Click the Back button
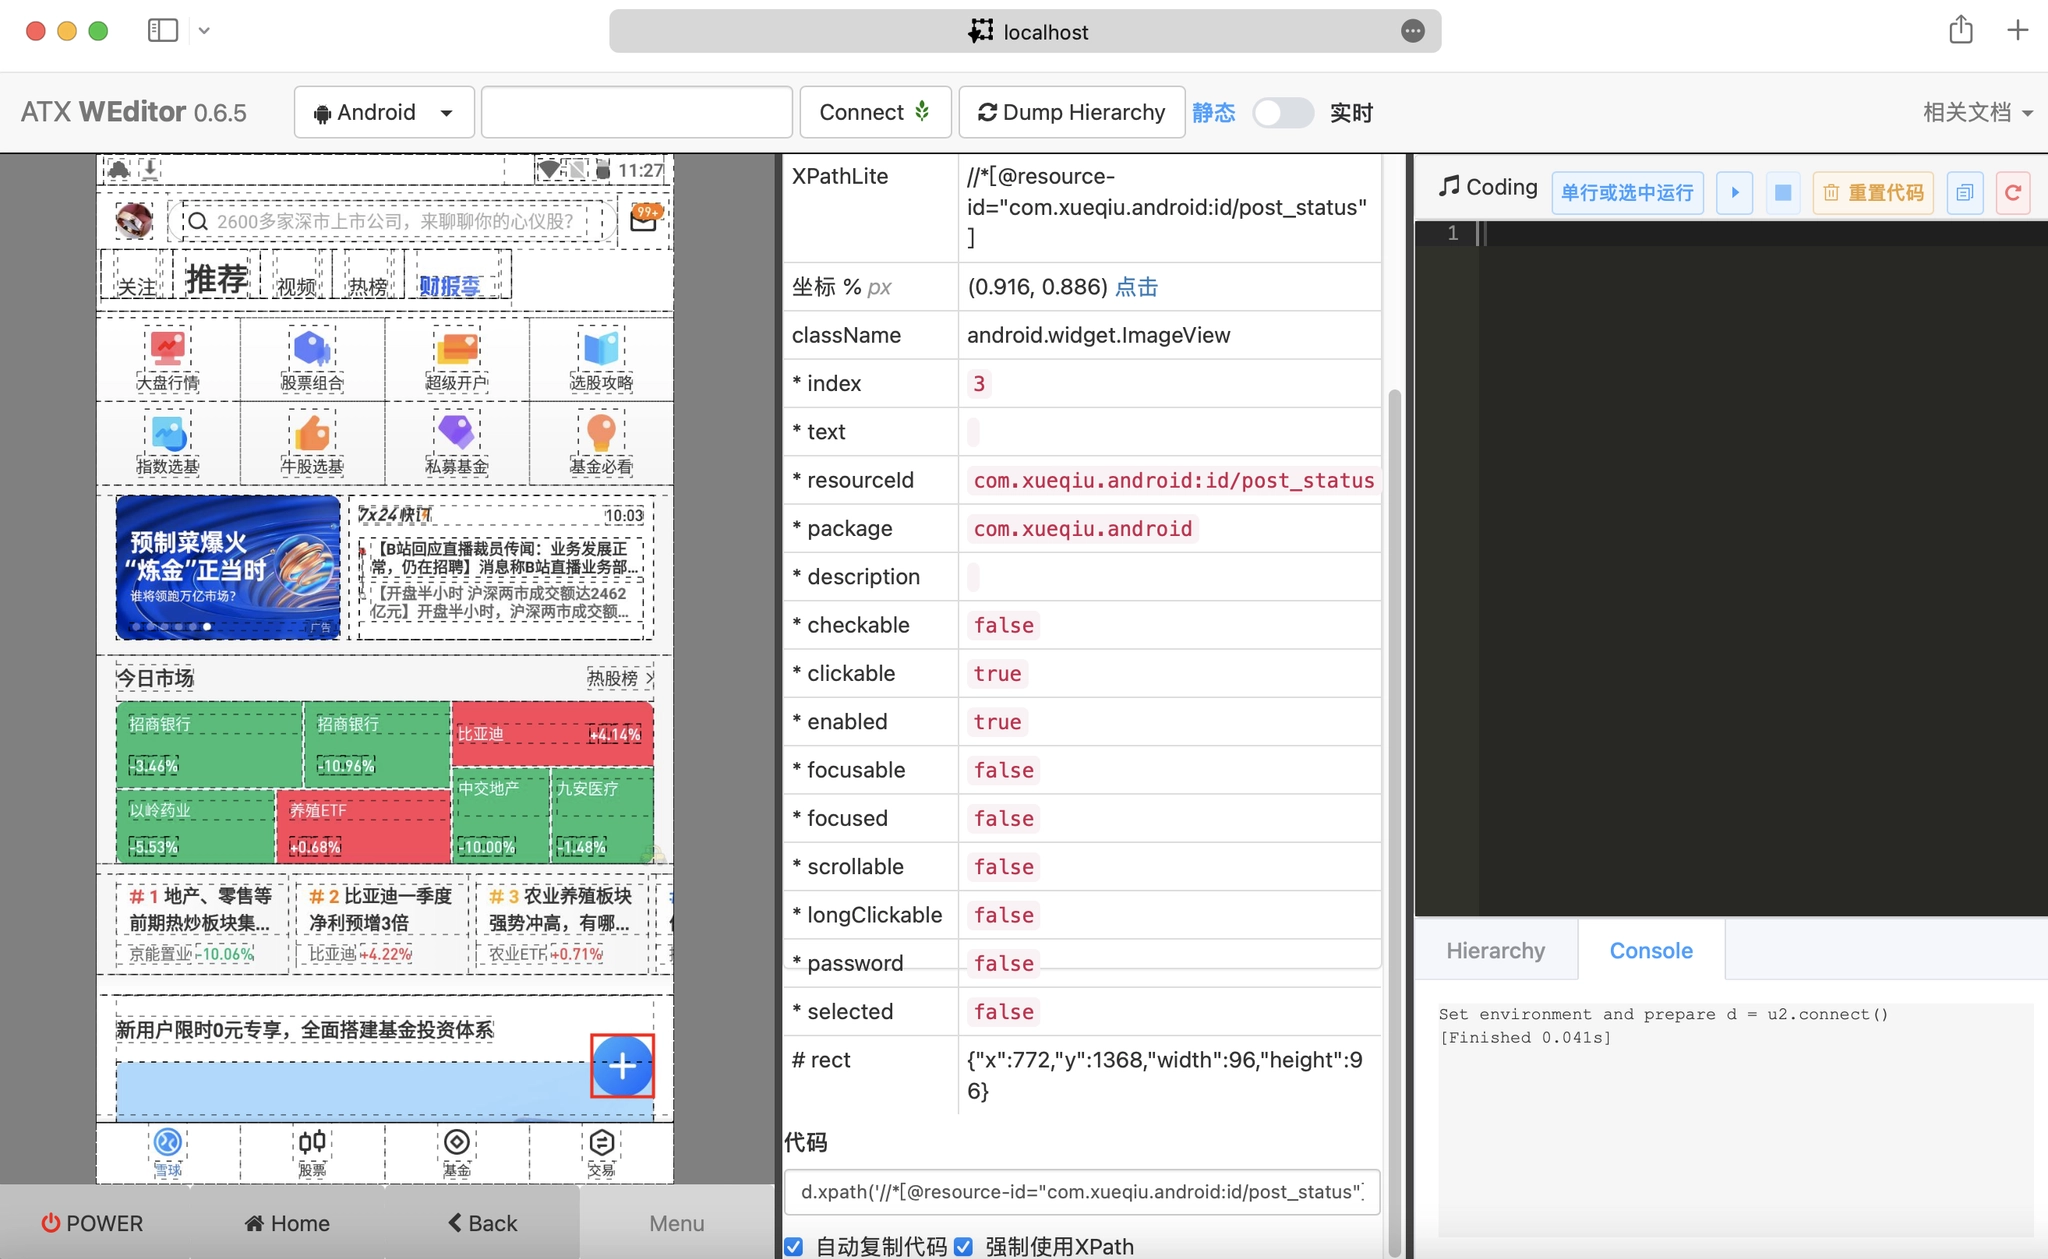2048x1259 pixels. coord(482,1223)
